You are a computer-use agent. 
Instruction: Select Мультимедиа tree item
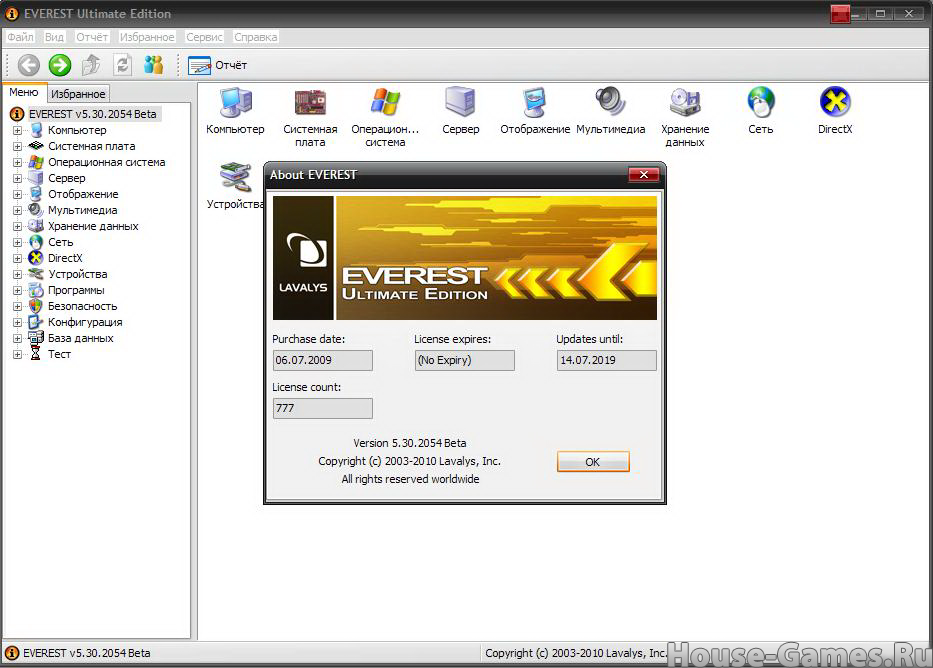coord(82,210)
